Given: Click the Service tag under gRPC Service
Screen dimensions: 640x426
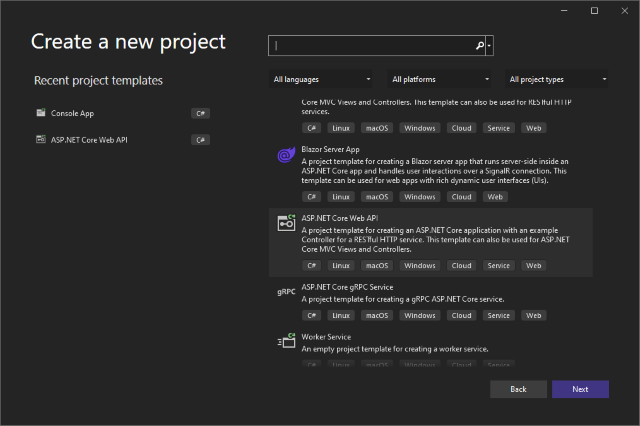Looking at the screenshot, I should (x=499, y=315).
